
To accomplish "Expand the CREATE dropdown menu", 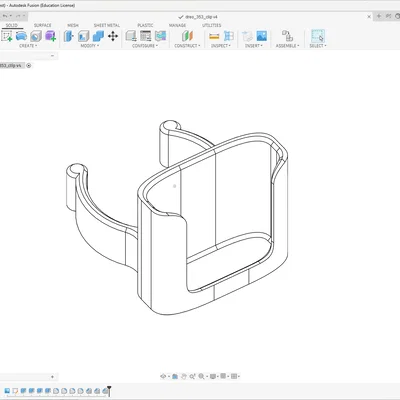I will click(28, 46).
